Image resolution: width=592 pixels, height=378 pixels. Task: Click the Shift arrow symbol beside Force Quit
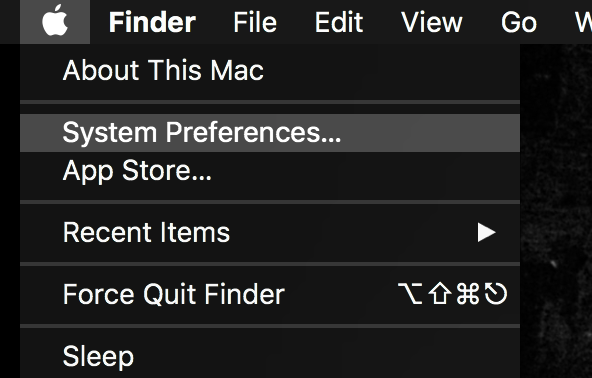point(440,294)
